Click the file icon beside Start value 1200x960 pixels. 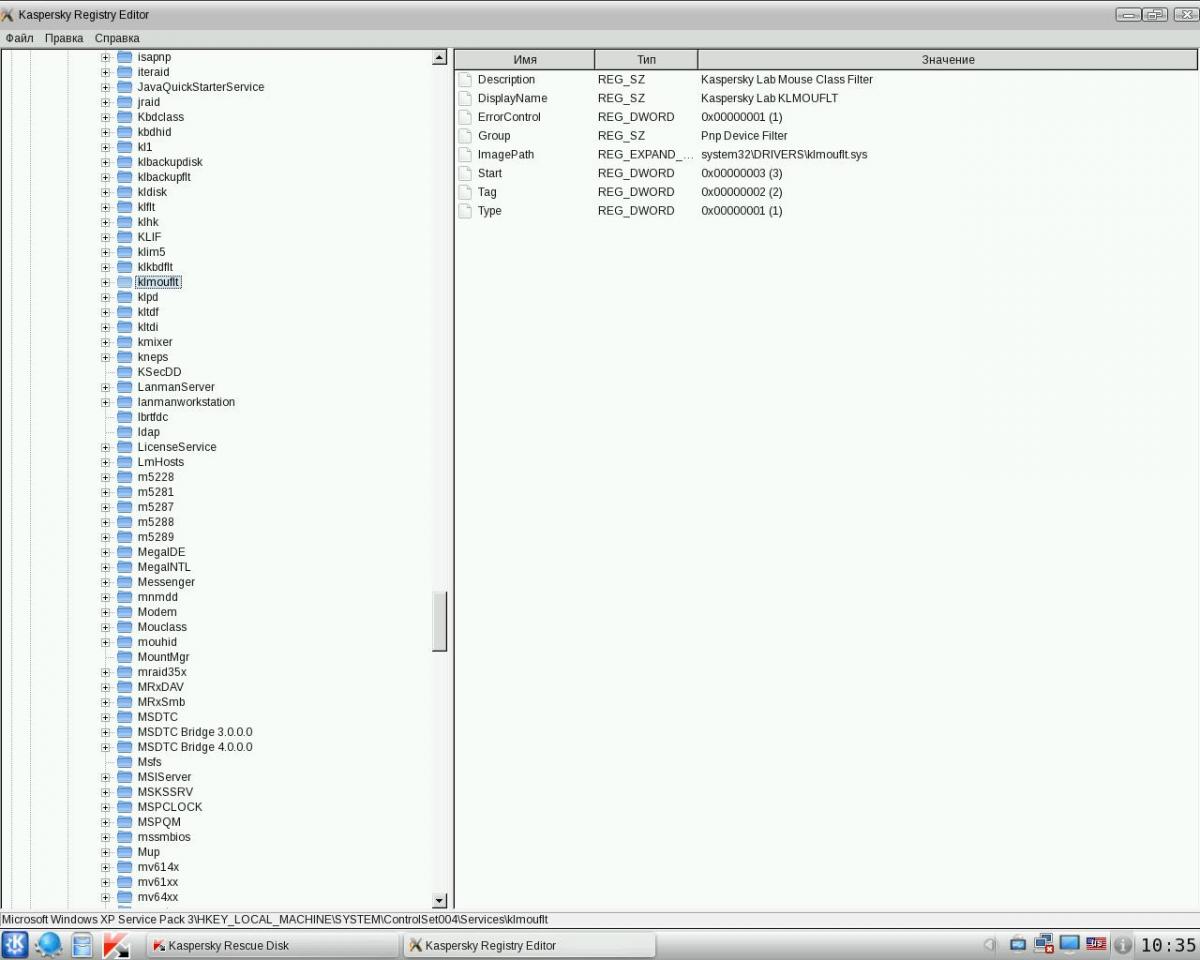tap(465, 173)
